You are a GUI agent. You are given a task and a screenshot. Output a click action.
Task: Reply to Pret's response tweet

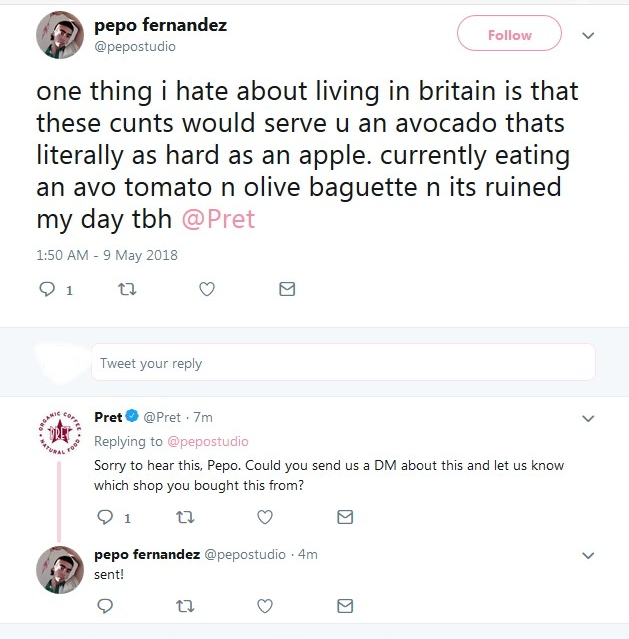point(105,517)
